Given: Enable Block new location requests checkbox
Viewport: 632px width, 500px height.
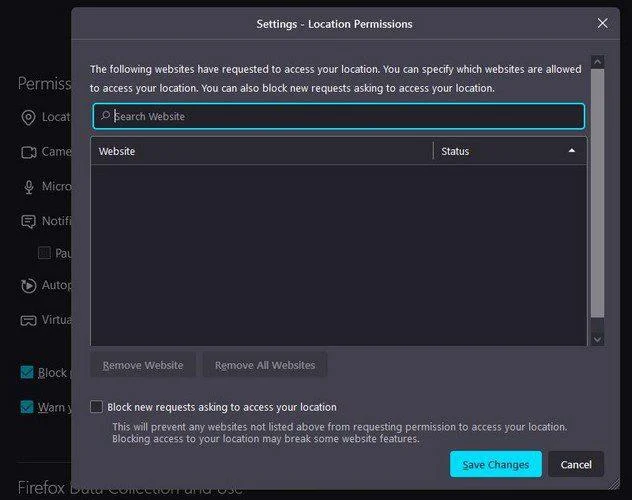Looking at the screenshot, I should click(96, 407).
